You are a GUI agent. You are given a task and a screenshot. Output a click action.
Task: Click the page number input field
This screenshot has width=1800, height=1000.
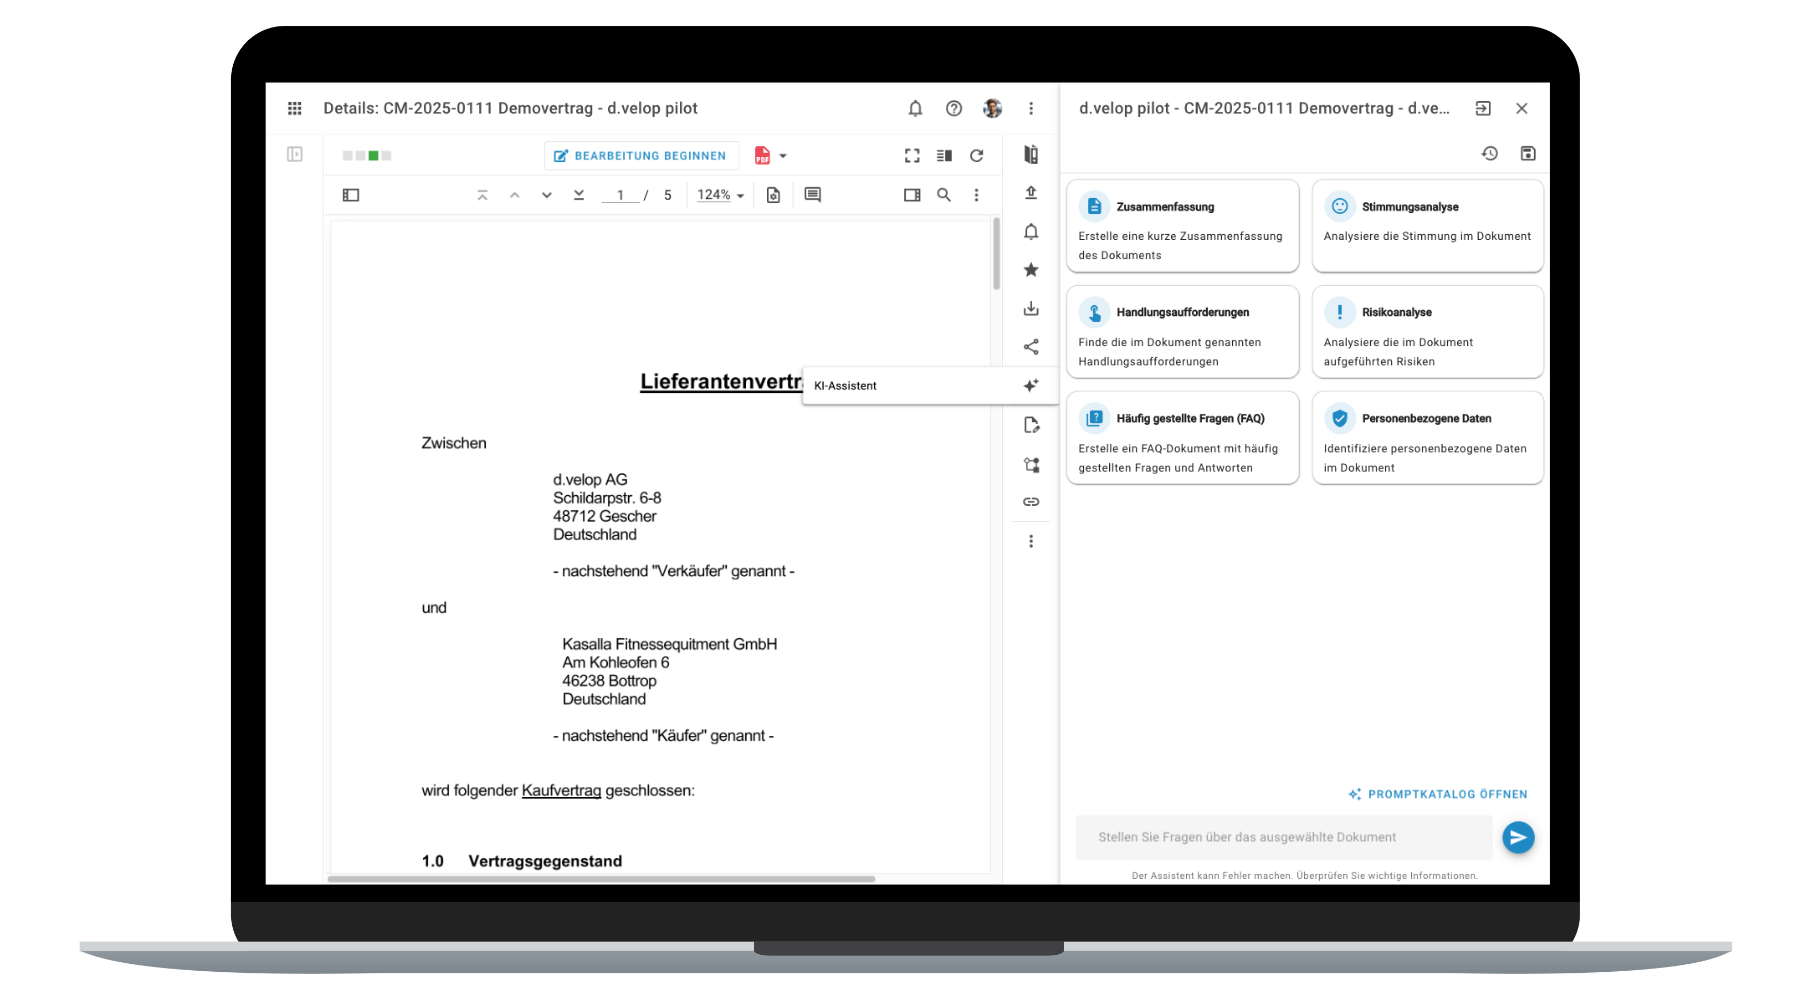(620, 195)
